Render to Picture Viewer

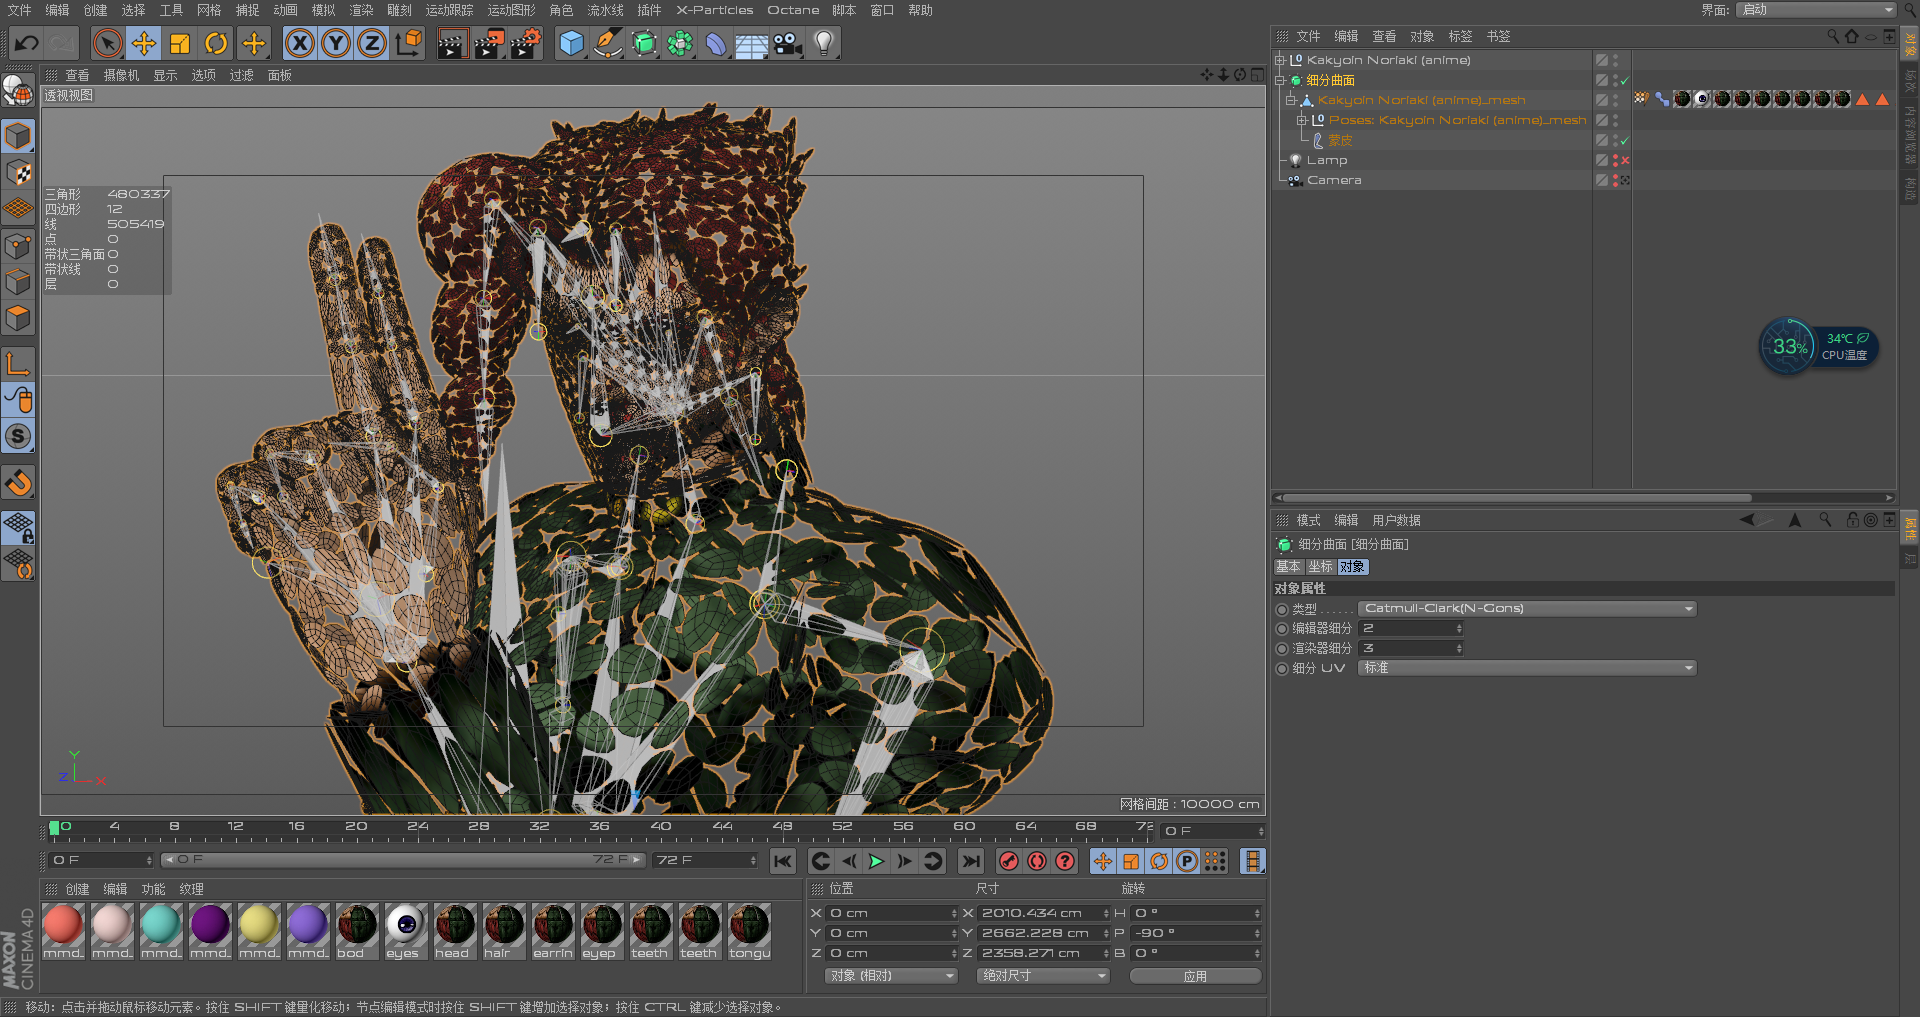pyautogui.click(x=489, y=43)
